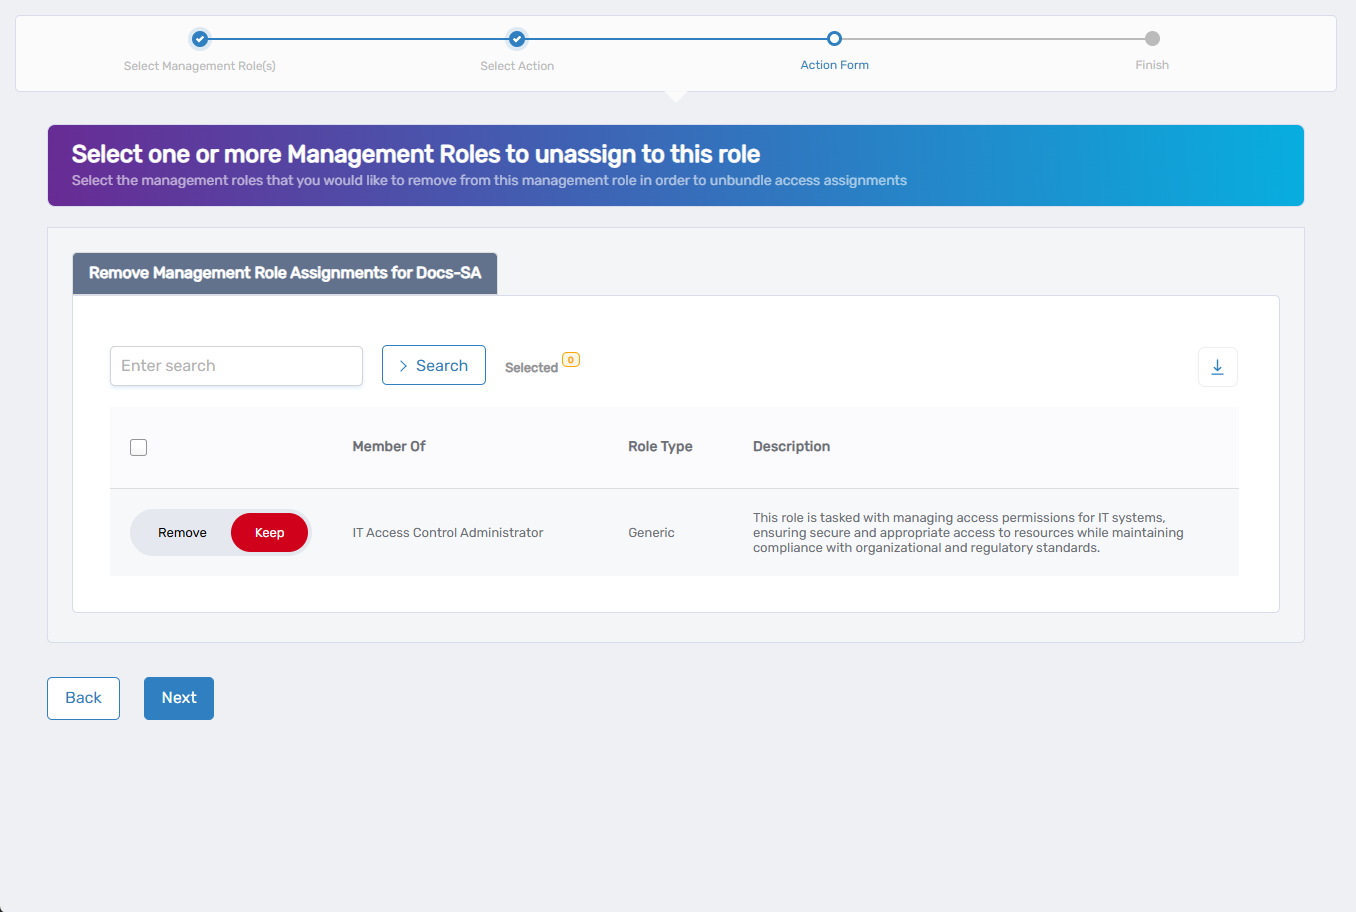
Task: Sort the table by Description column
Action: pos(791,446)
